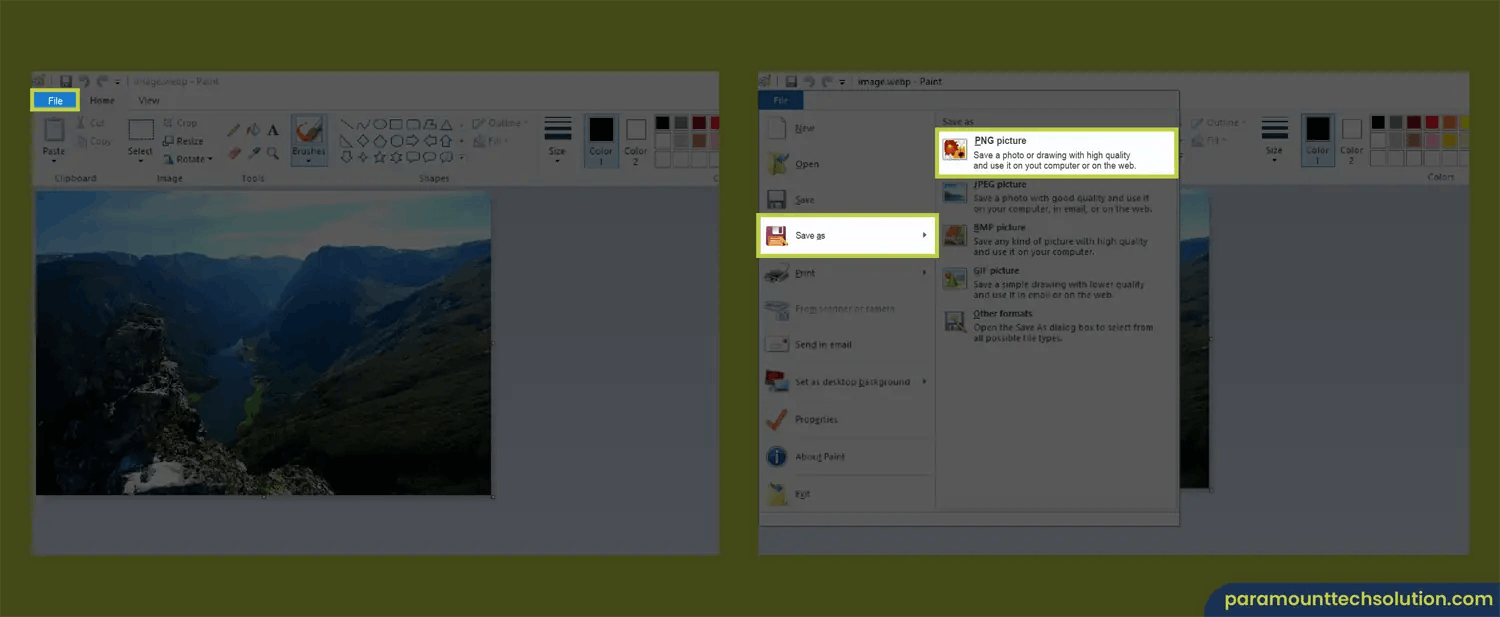The height and width of the screenshot is (617, 1500).
Task: Open the Rotate dropdown in left window
Action: (x=187, y=159)
